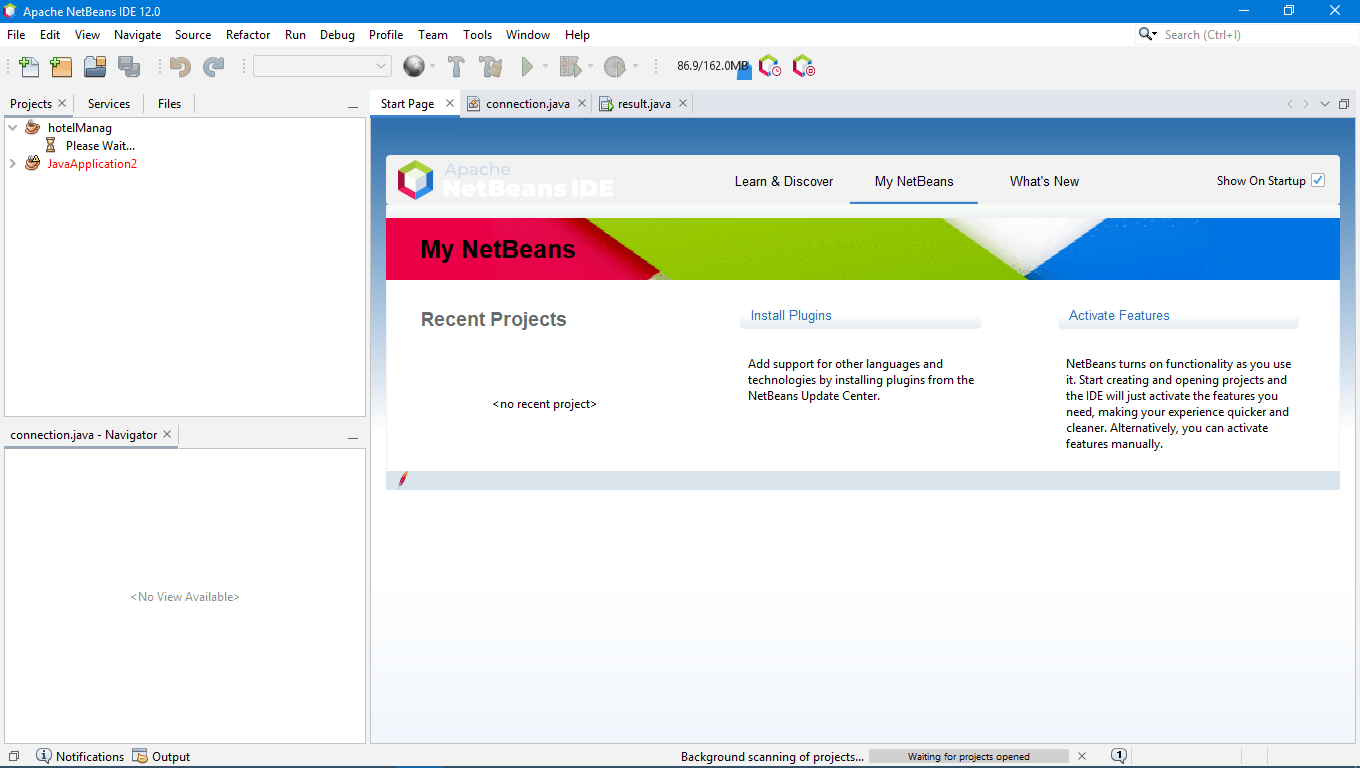Open the Install Plugins link
This screenshot has height=768, width=1360.
791,315
